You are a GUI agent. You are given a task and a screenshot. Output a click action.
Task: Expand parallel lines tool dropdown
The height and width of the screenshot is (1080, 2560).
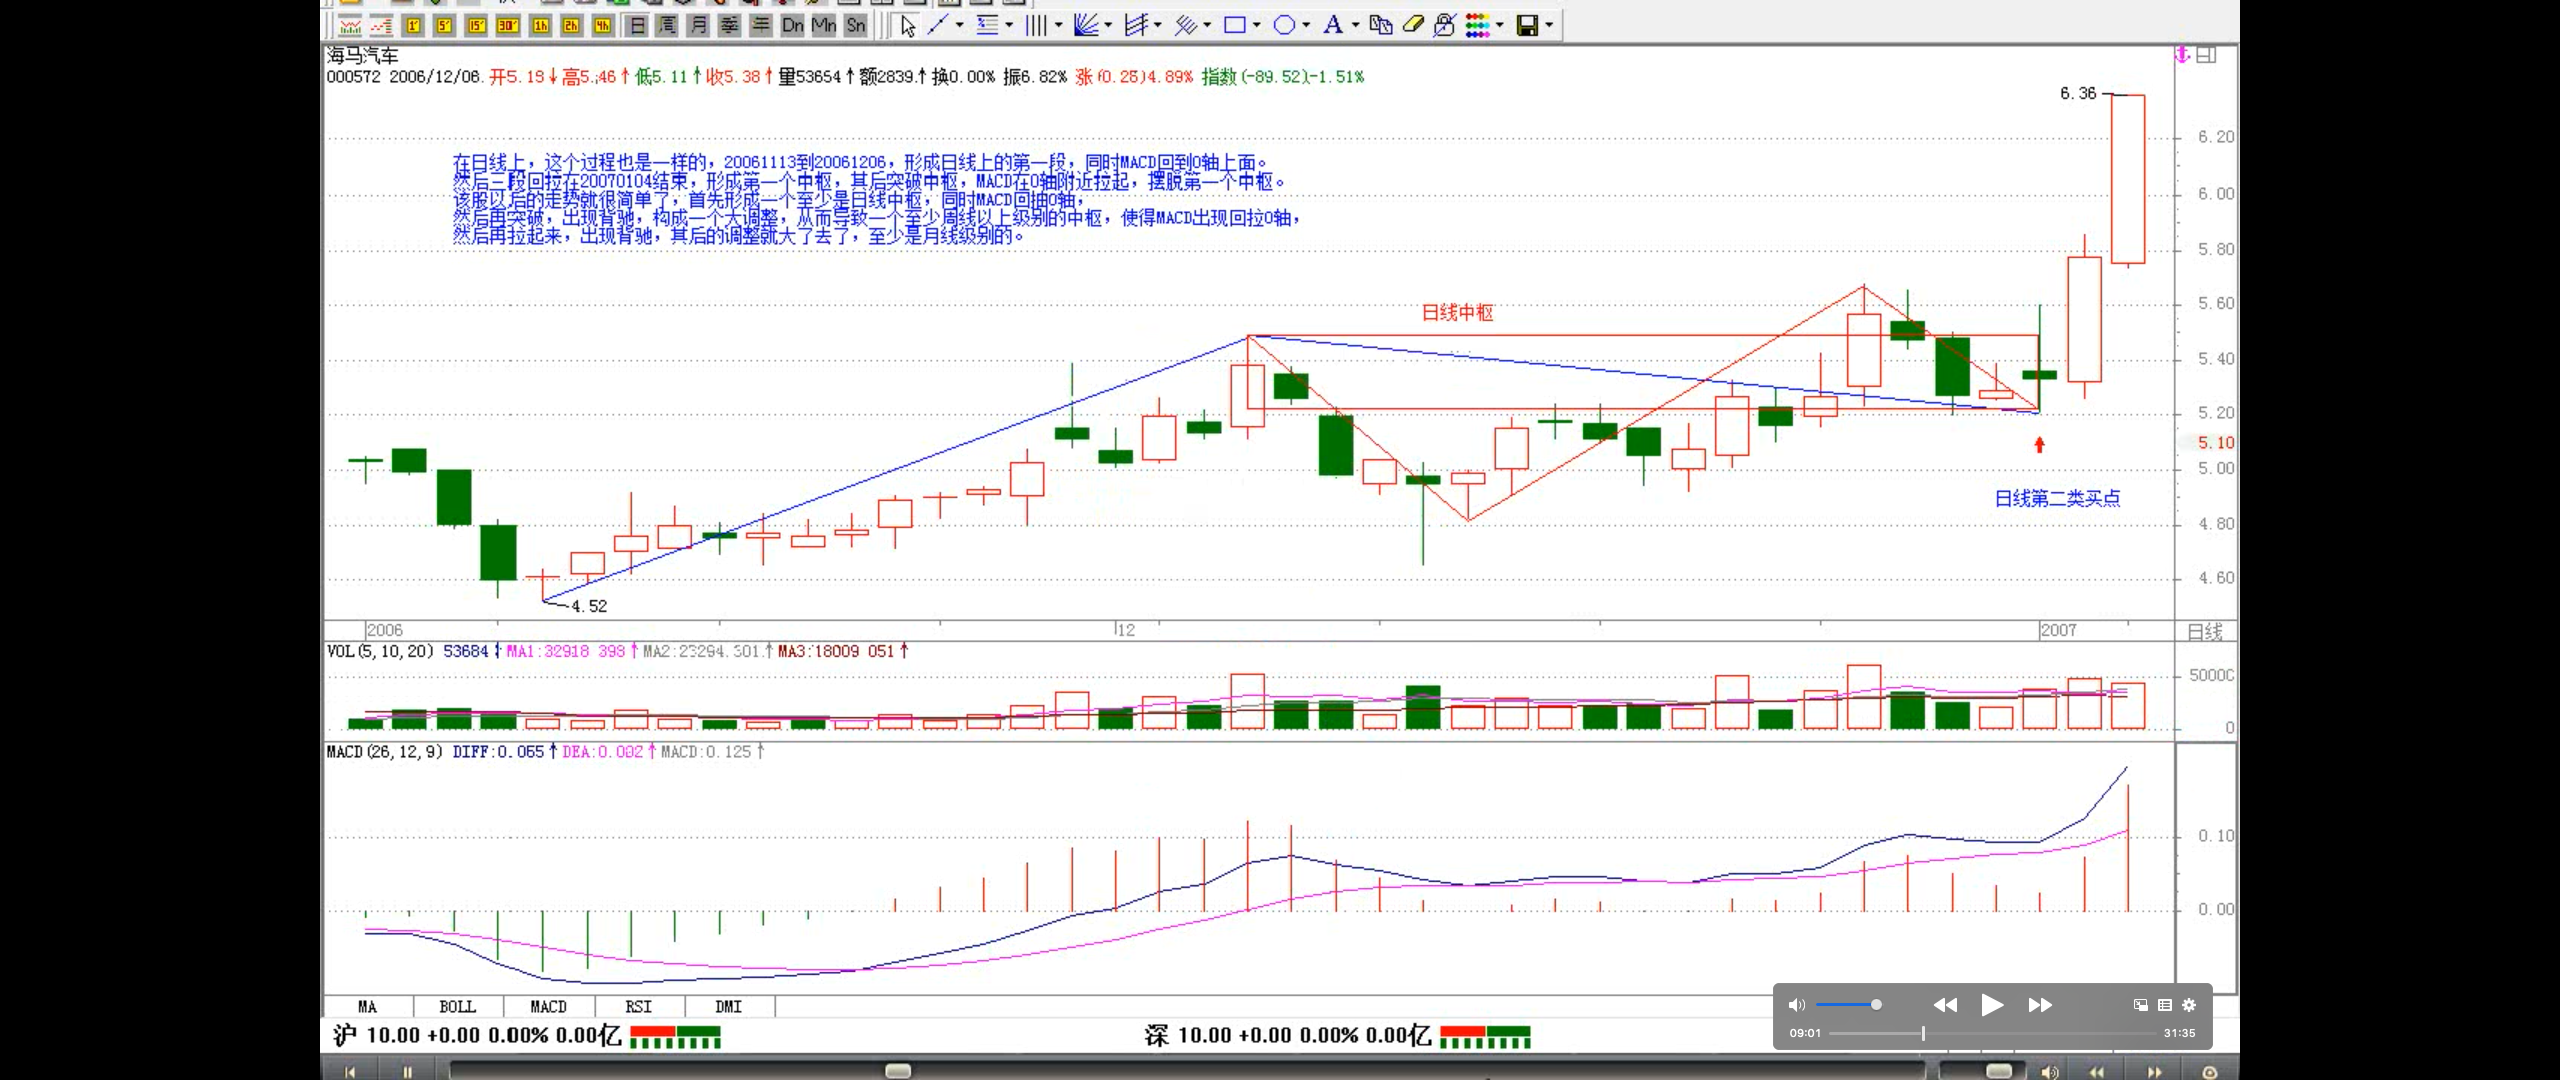click(x=1207, y=26)
